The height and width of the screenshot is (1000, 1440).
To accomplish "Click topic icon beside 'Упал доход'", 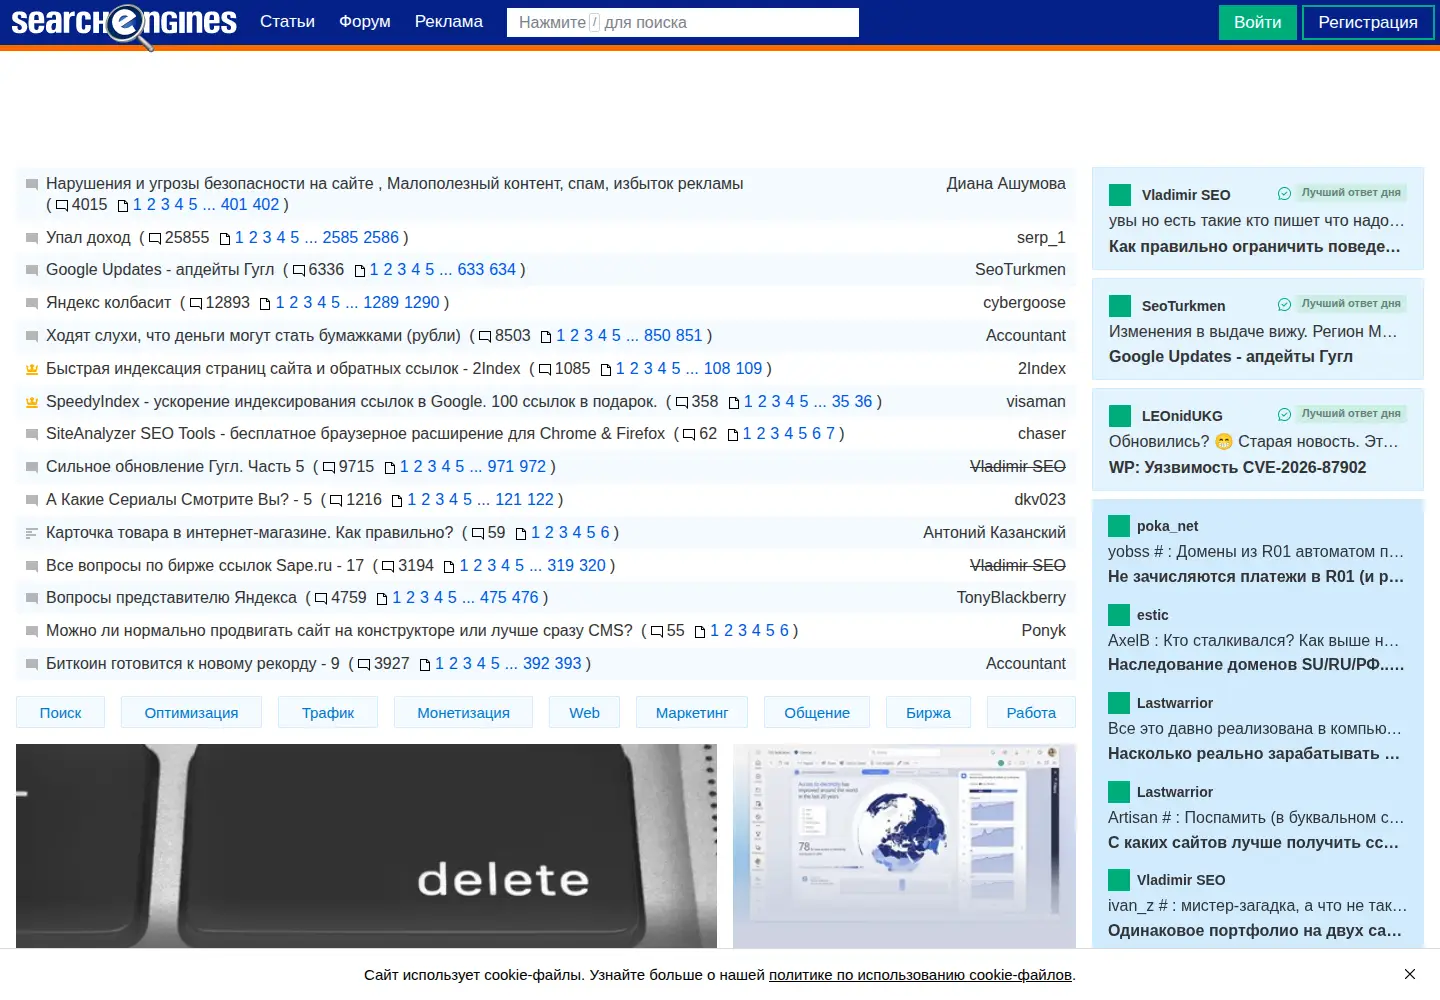I will pyautogui.click(x=32, y=238).
